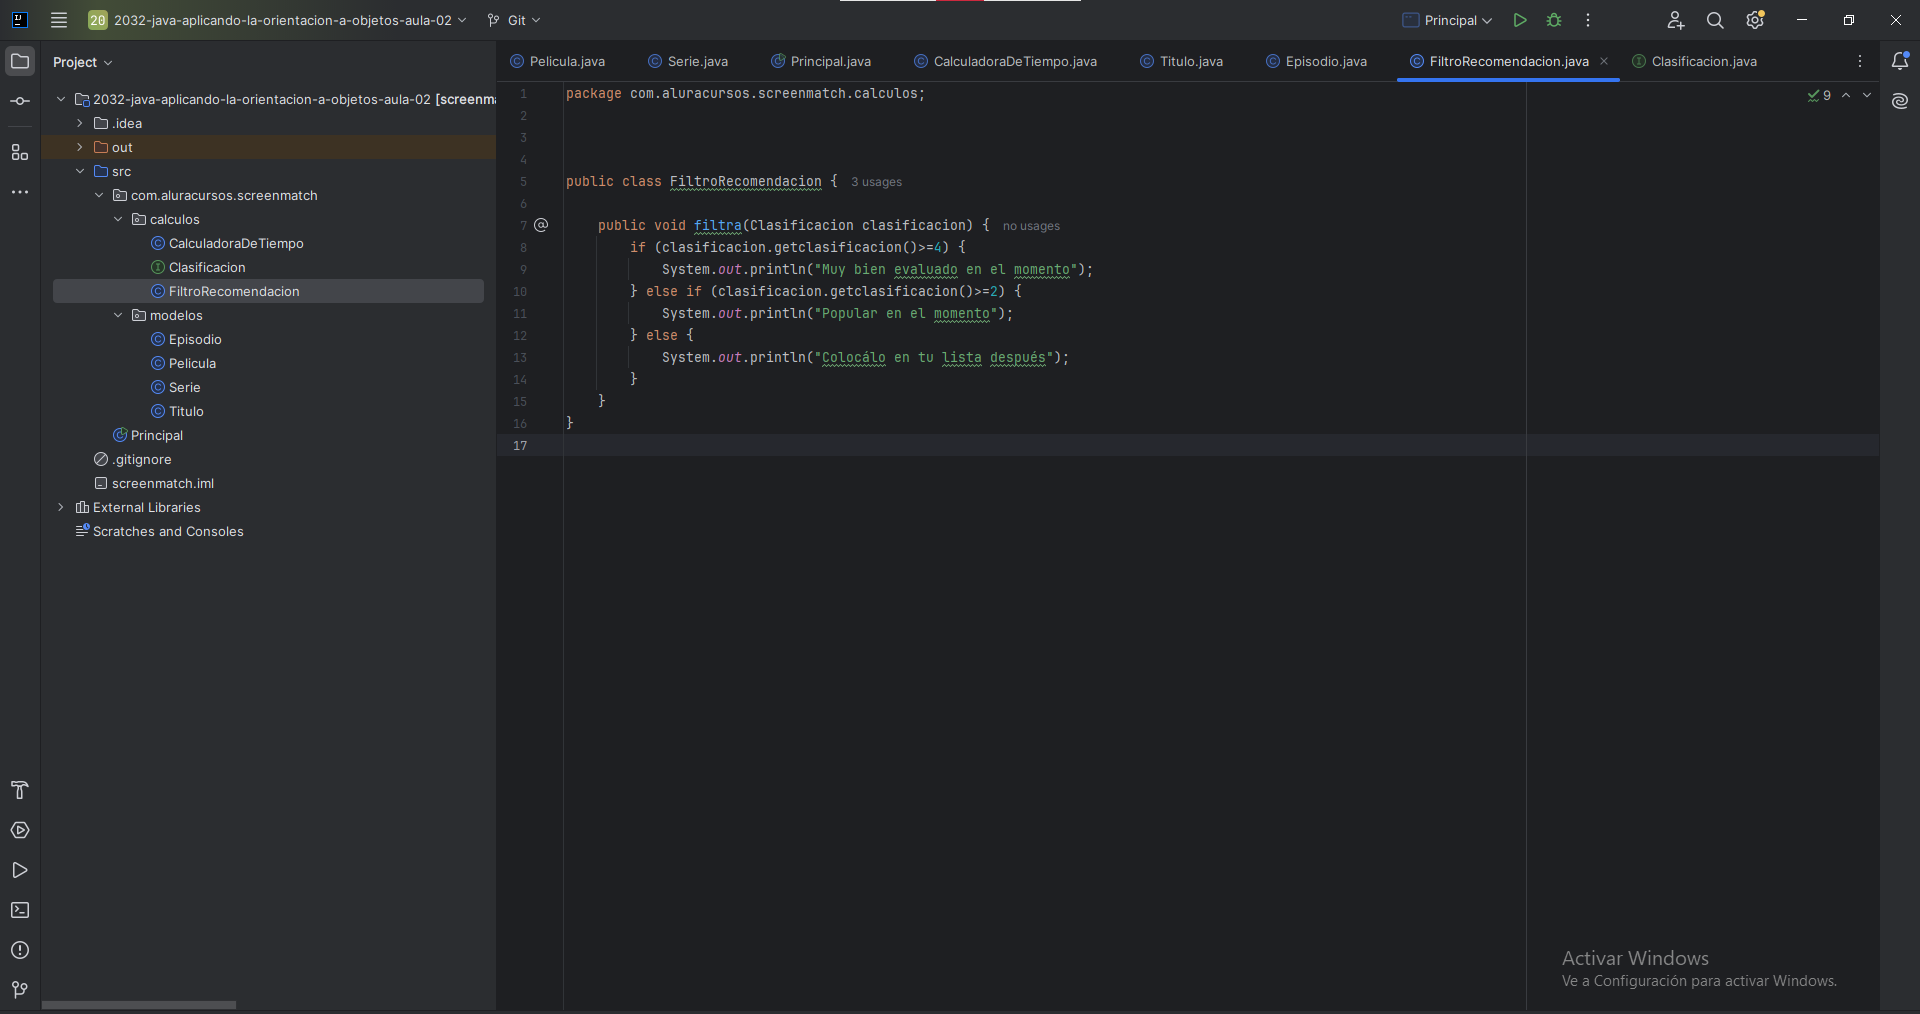Click the 'no usages' hint
Image resolution: width=1920 pixels, height=1014 pixels.
click(1031, 226)
